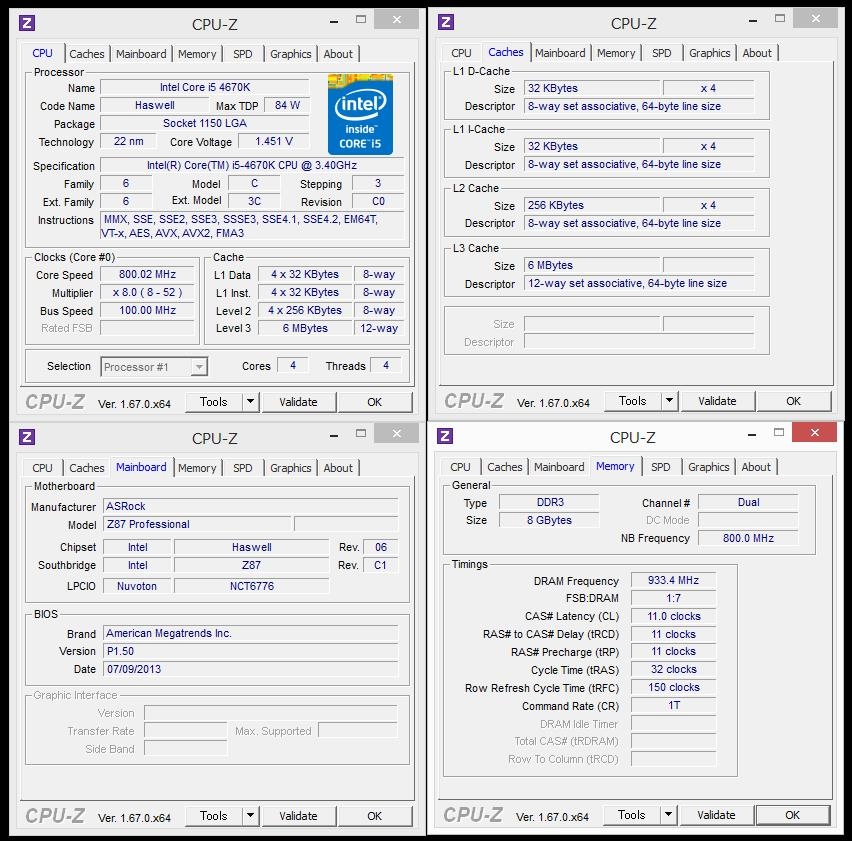Click OK in the Mainboard window
Screen dimensions: 852x841
tap(374, 816)
